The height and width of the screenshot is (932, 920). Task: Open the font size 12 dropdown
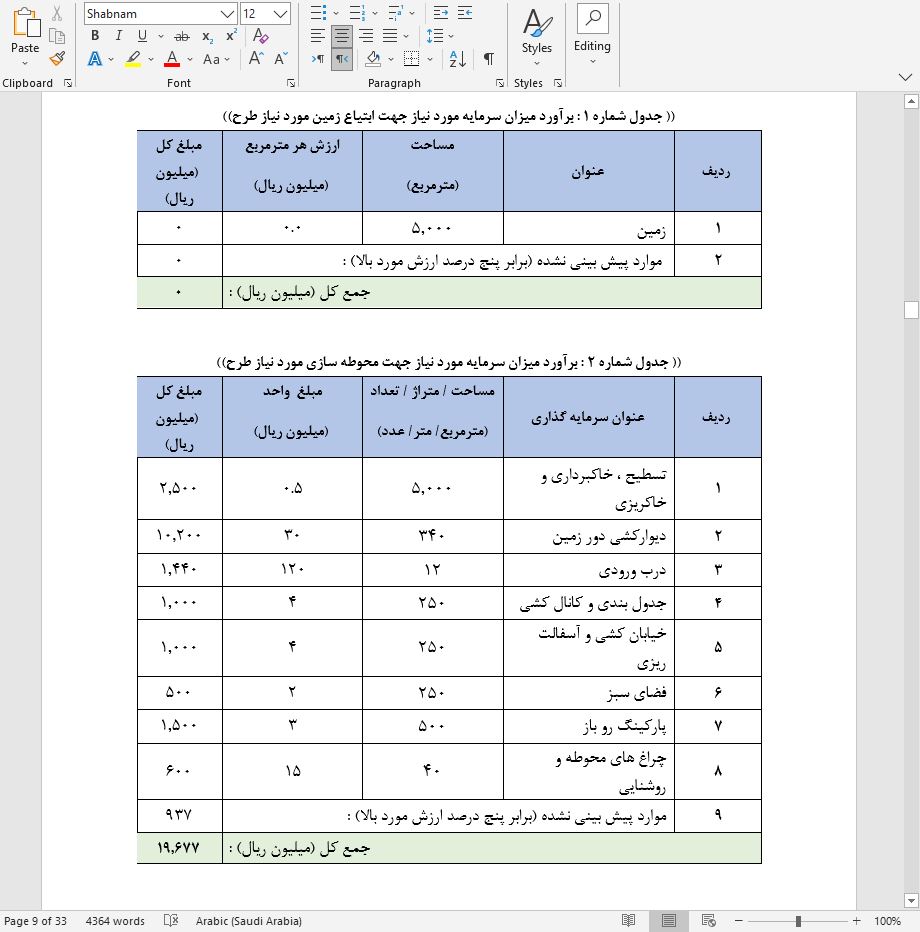coord(281,14)
